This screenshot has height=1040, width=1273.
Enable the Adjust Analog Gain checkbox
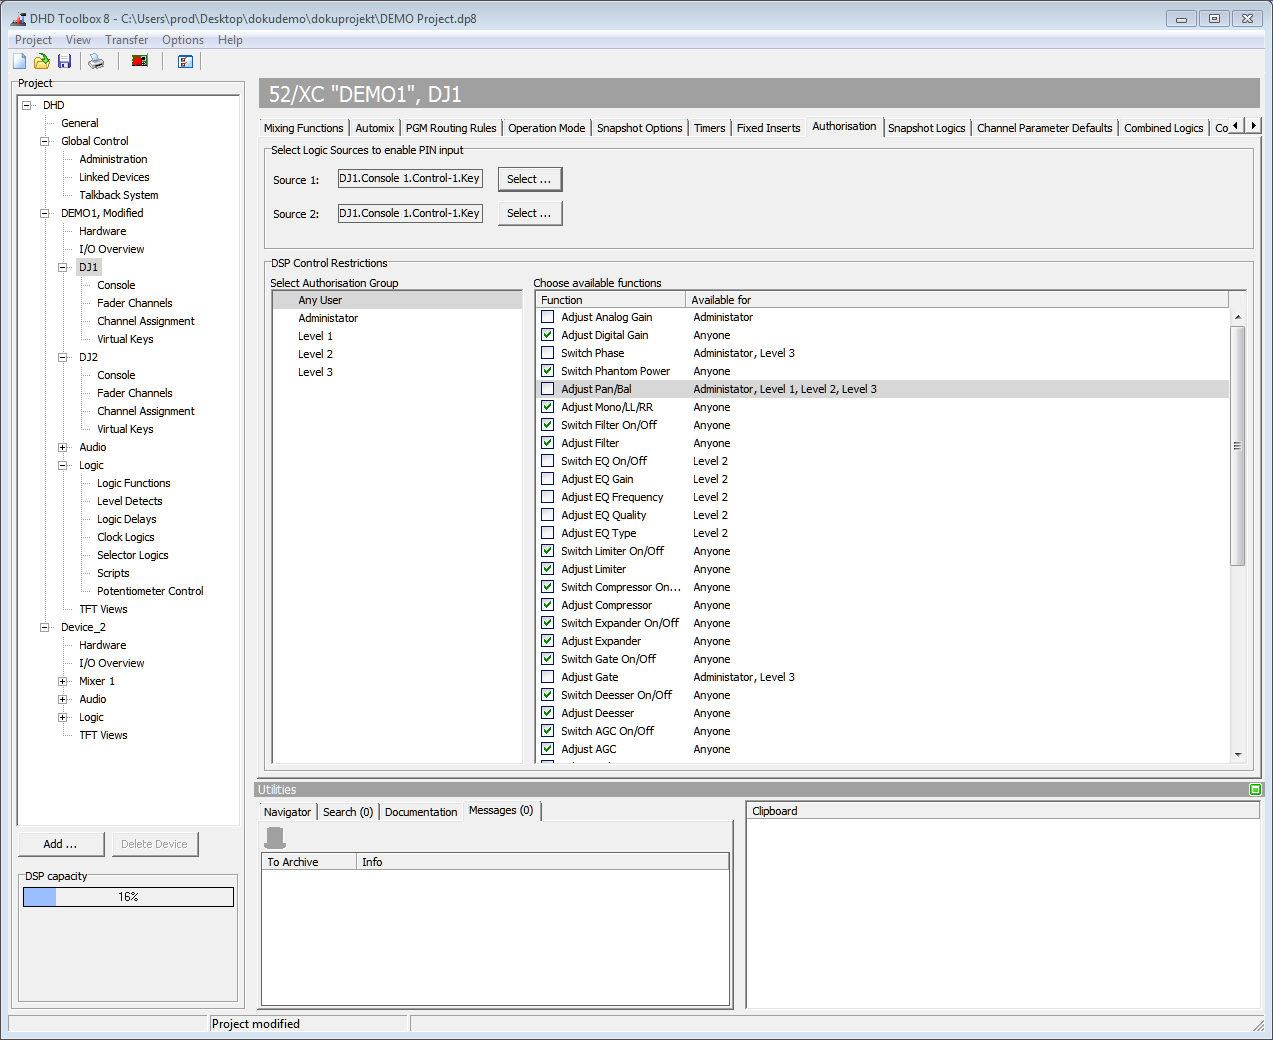coord(547,316)
